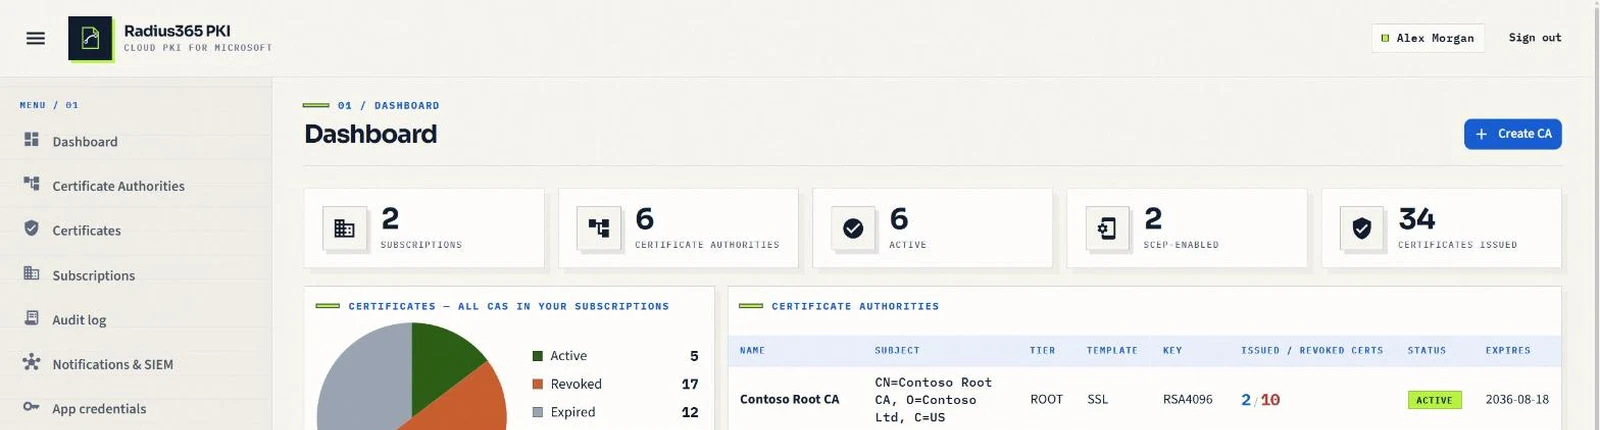
Task: Open the Contoso Root CA entry
Action: [x=789, y=399]
